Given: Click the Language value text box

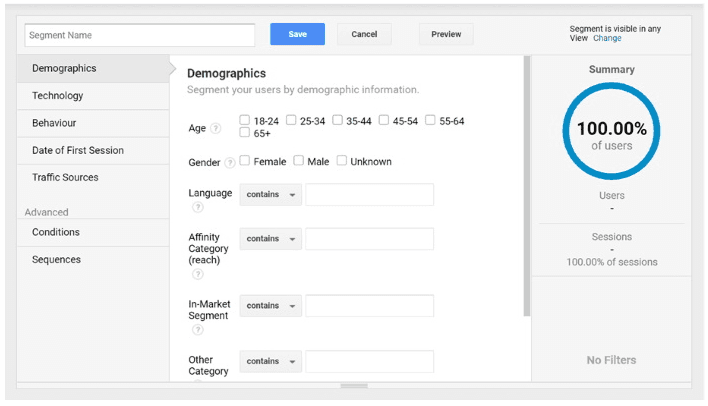Looking at the screenshot, I should click(369, 195).
